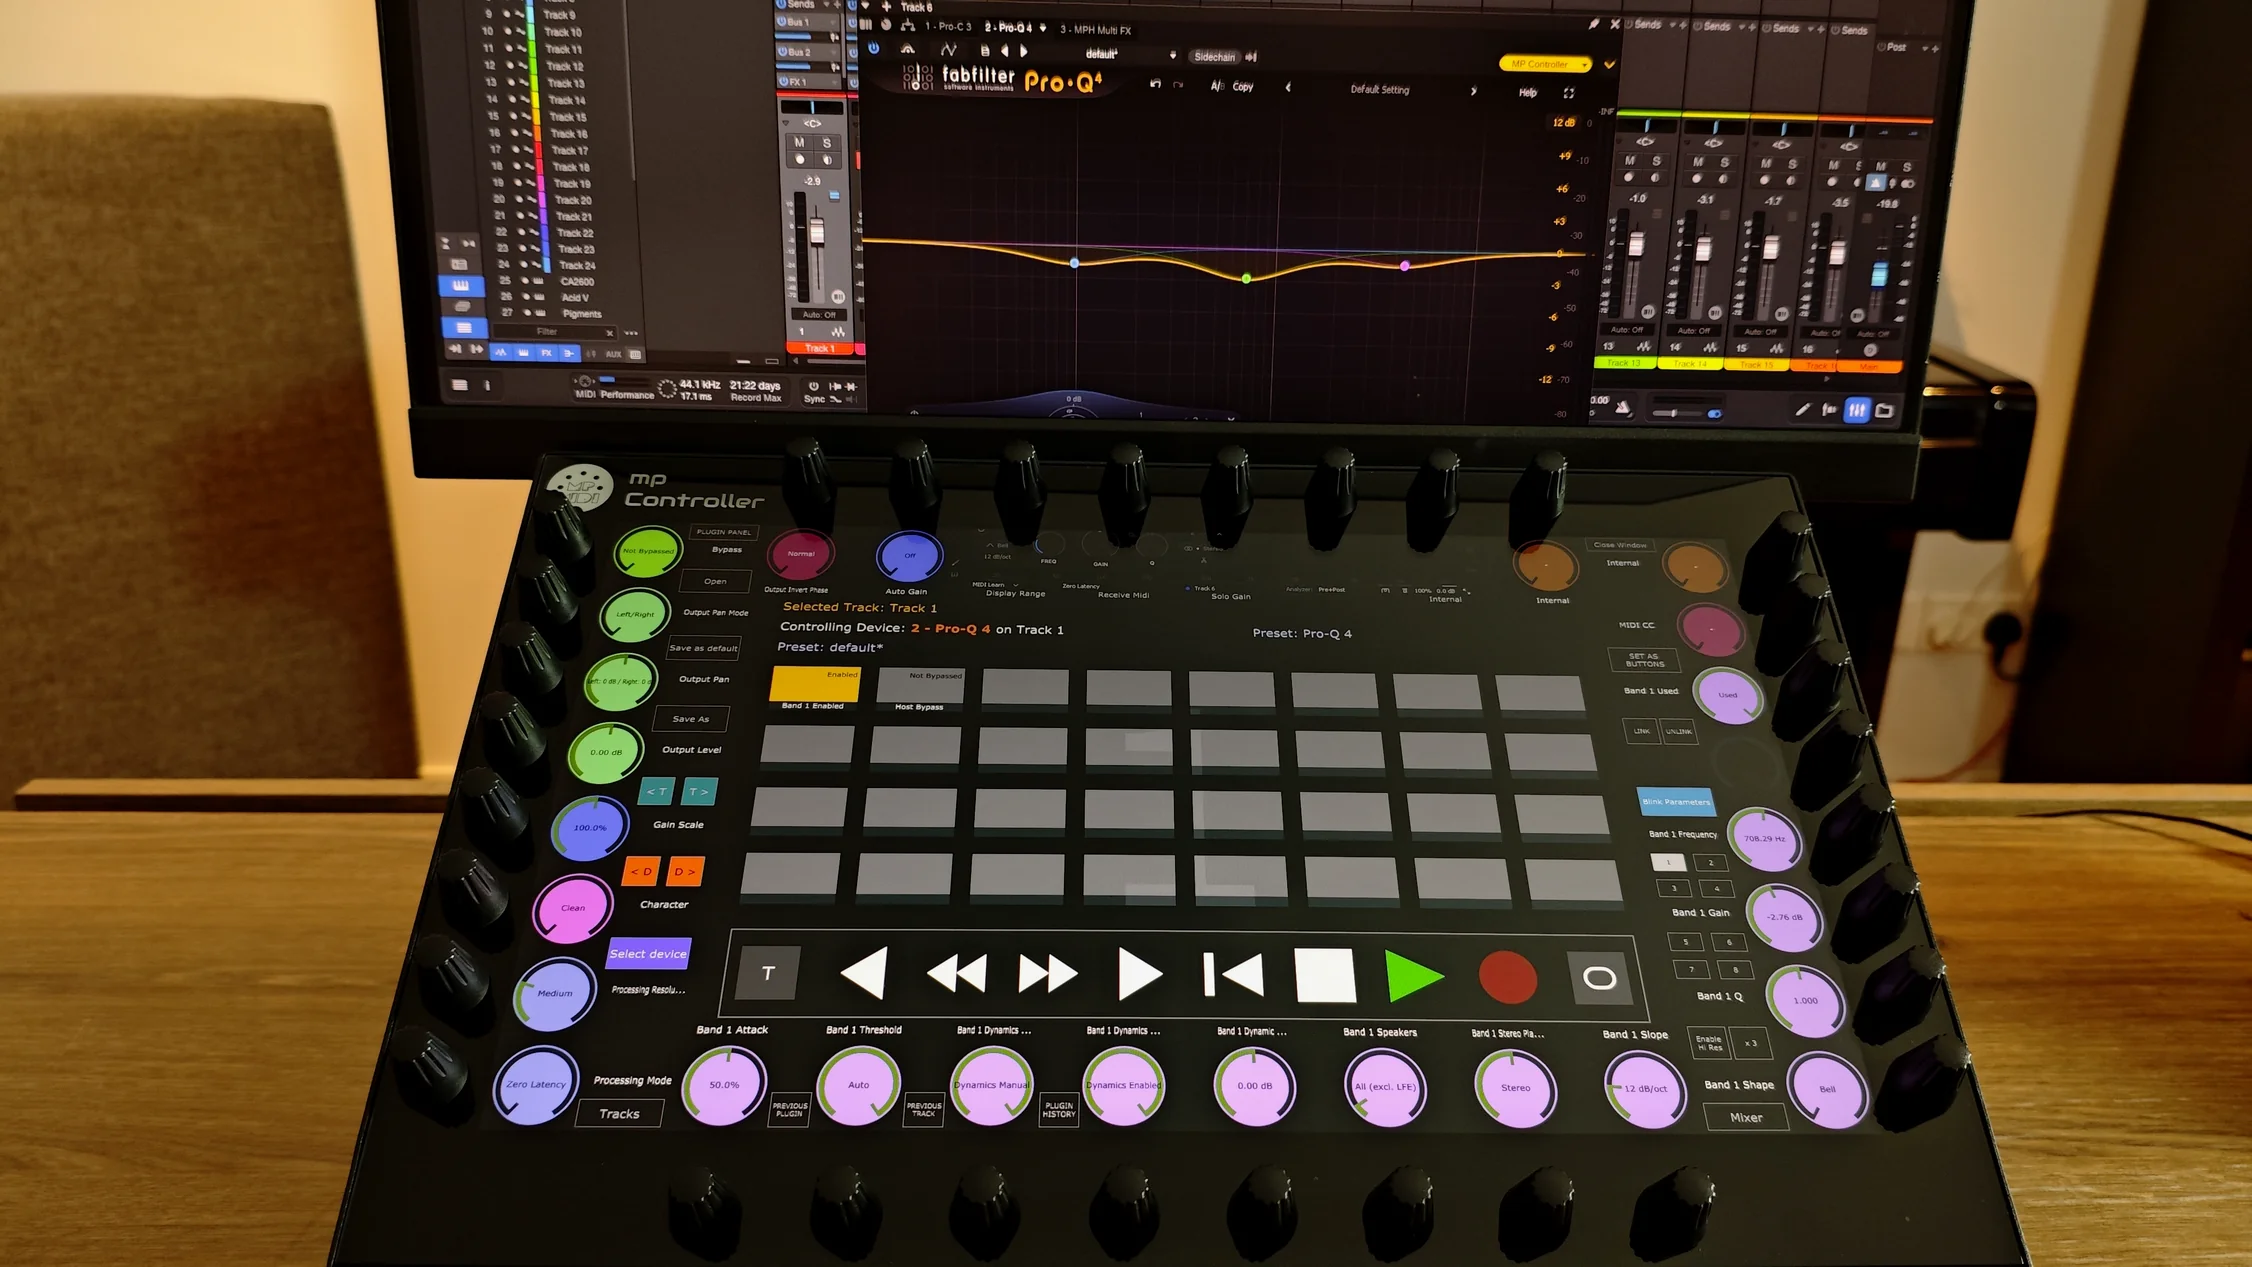Tap the white Stop square button

coord(1325,975)
